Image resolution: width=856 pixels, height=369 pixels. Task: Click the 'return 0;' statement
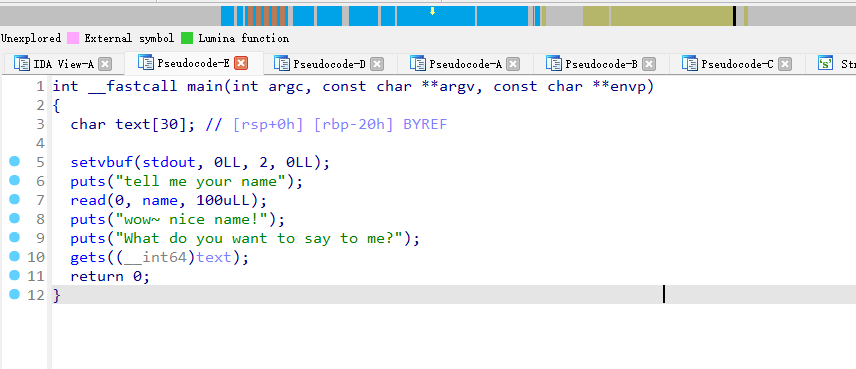110,276
